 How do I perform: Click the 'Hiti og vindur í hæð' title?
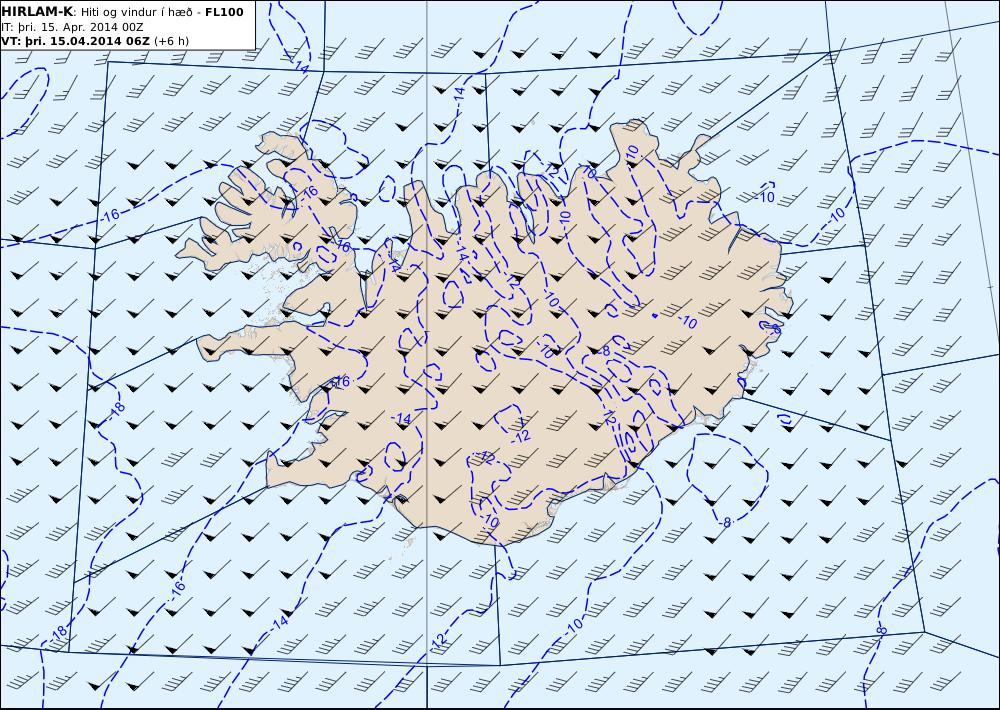136,13
